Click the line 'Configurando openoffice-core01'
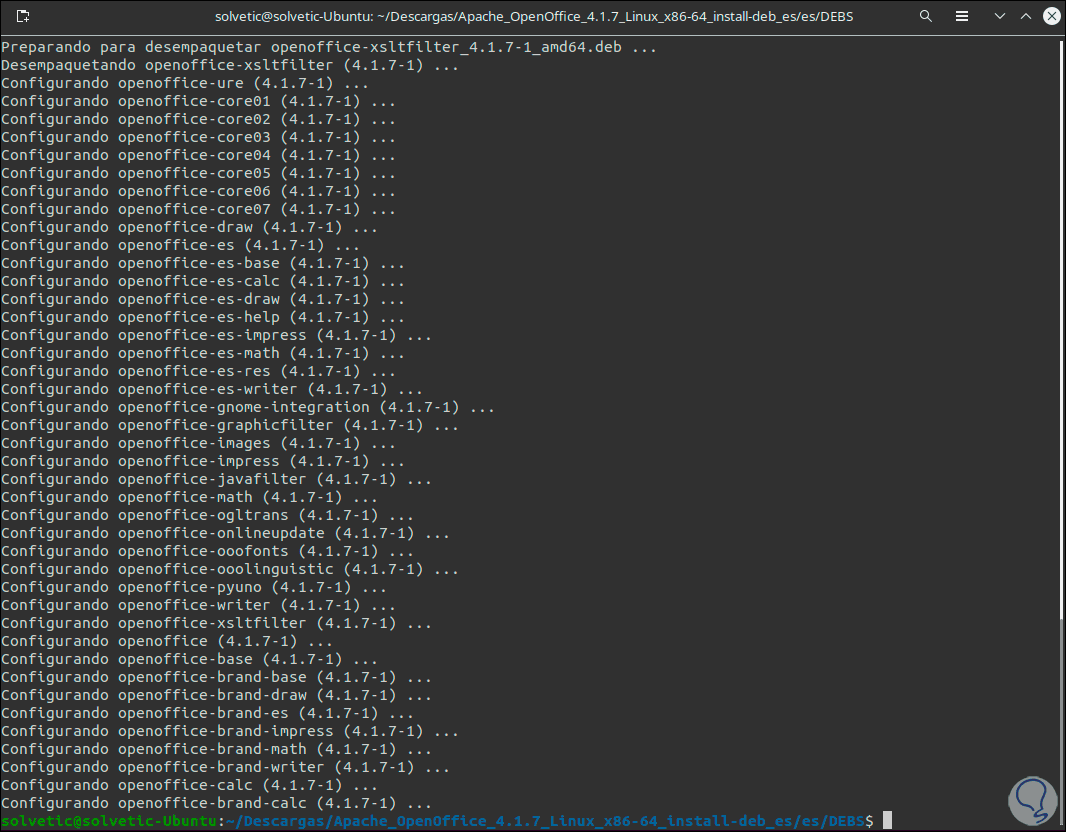This screenshot has width=1066, height=832. pos(199,101)
